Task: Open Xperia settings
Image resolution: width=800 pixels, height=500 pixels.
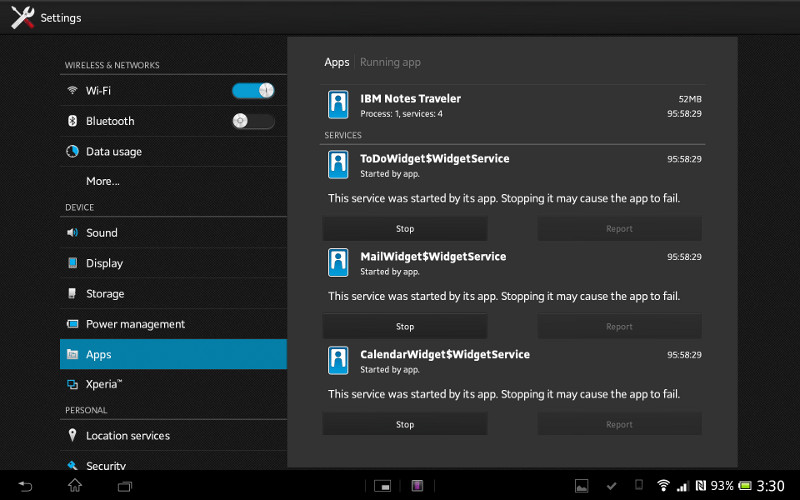Action: [173, 384]
